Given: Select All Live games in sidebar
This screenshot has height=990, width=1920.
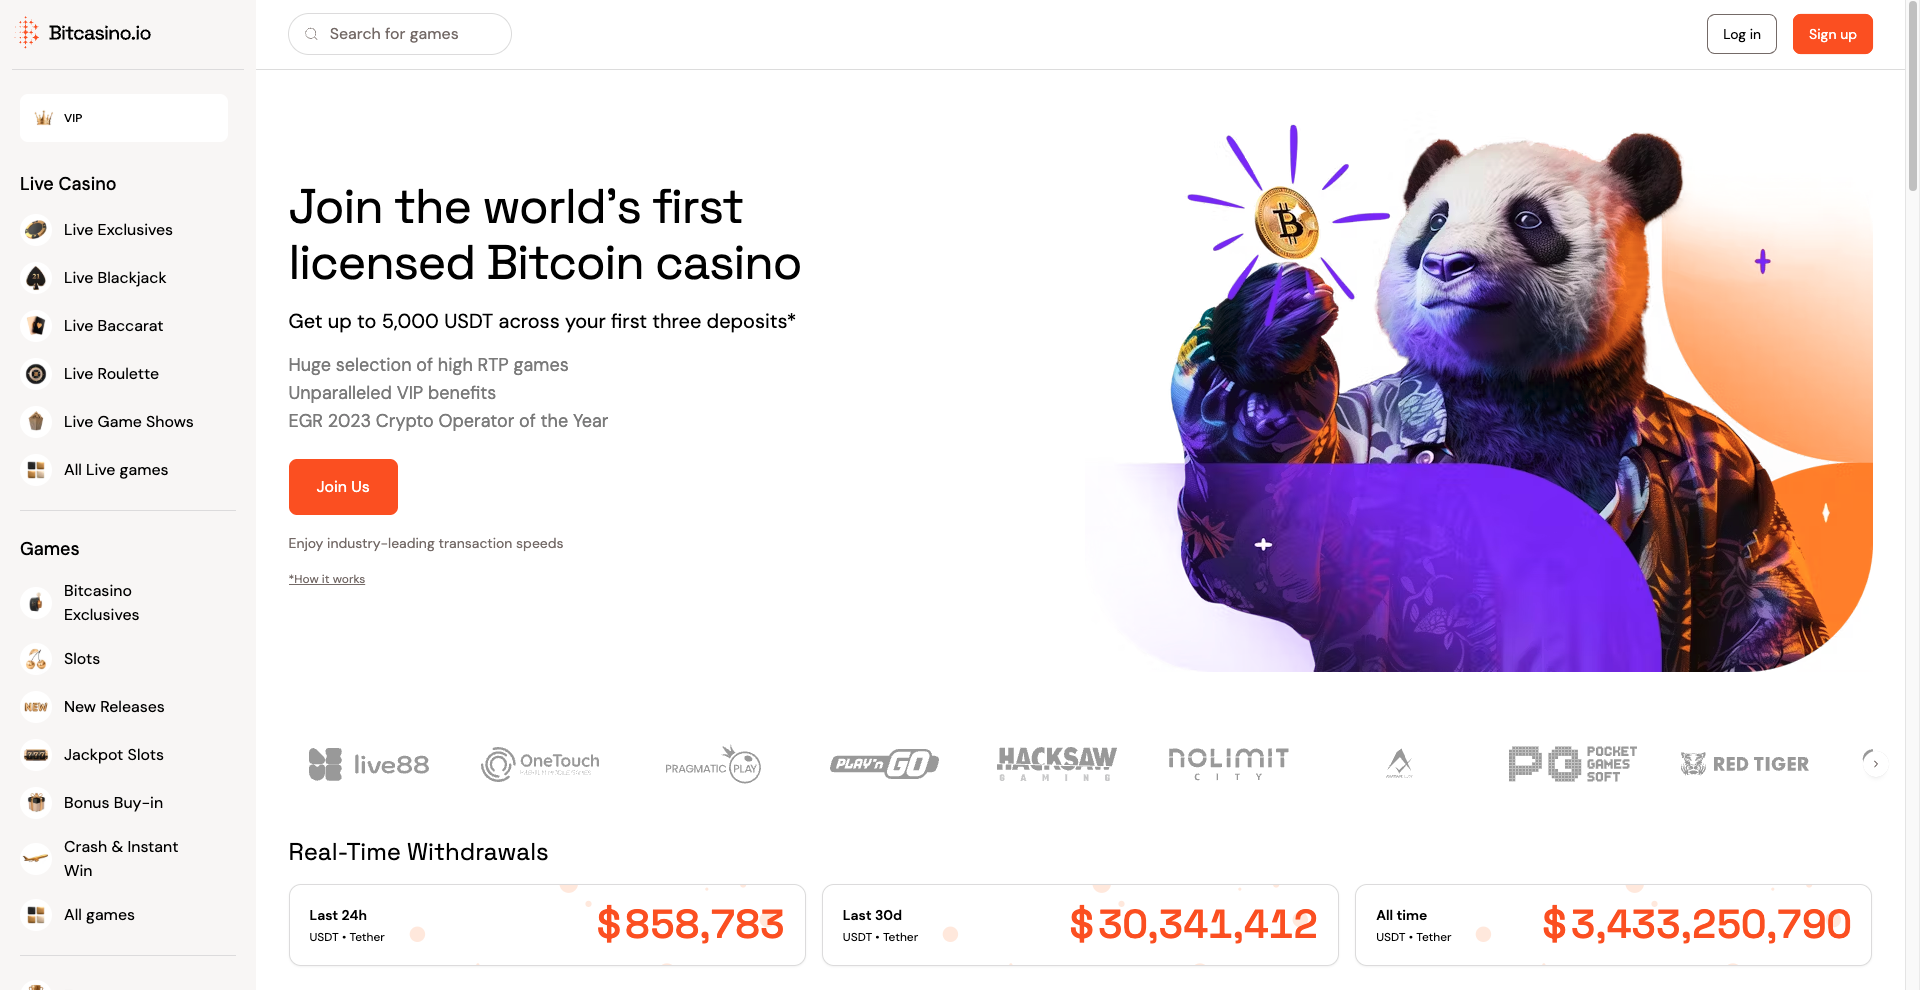Looking at the screenshot, I should (116, 470).
